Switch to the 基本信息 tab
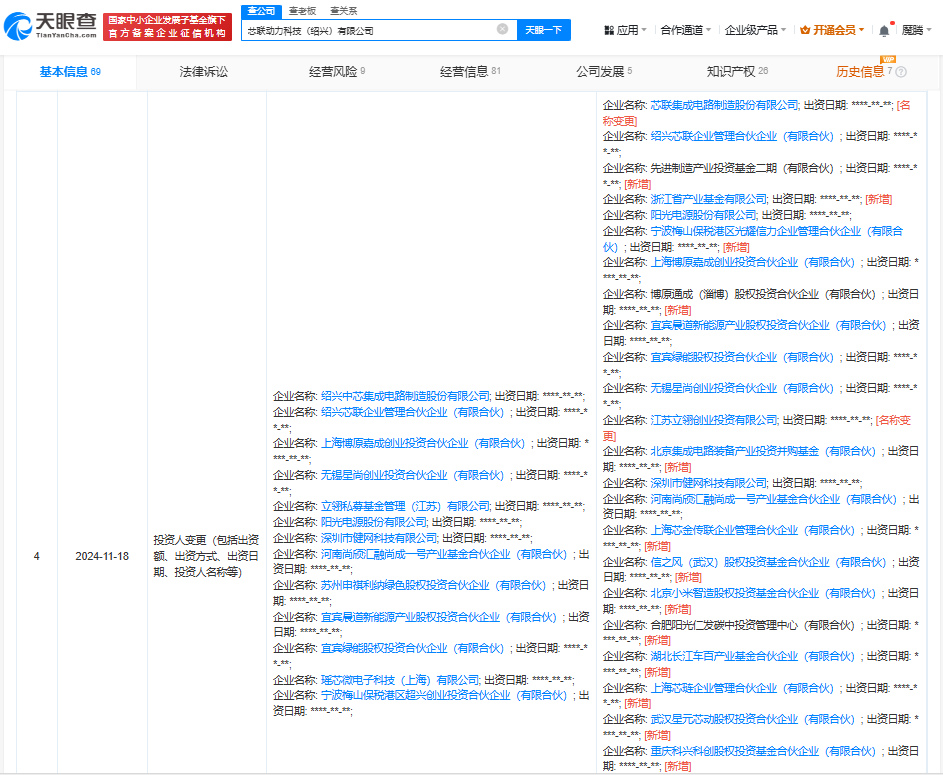Viewport: 943px width, 775px height. pos(70,72)
